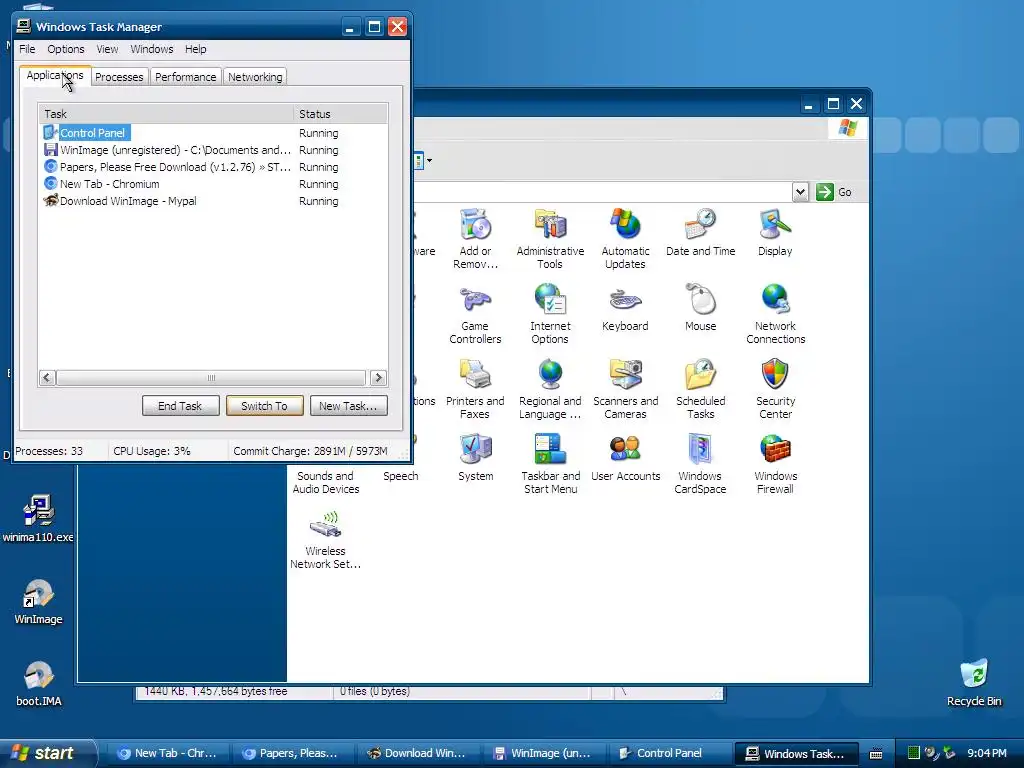The width and height of the screenshot is (1024, 768).
Task: Open Printers and Faxes icon
Action: pyautogui.click(x=475, y=389)
